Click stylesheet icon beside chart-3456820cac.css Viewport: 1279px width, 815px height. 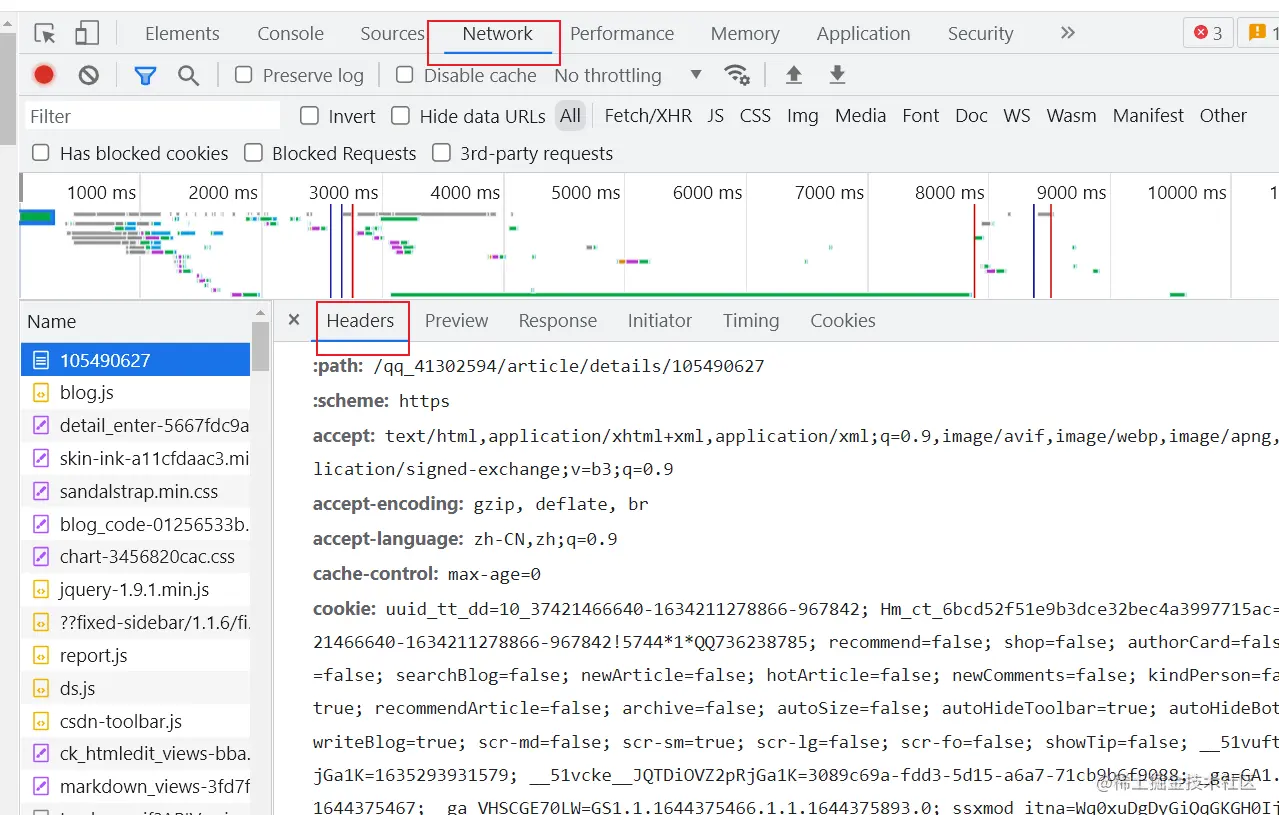coord(41,557)
